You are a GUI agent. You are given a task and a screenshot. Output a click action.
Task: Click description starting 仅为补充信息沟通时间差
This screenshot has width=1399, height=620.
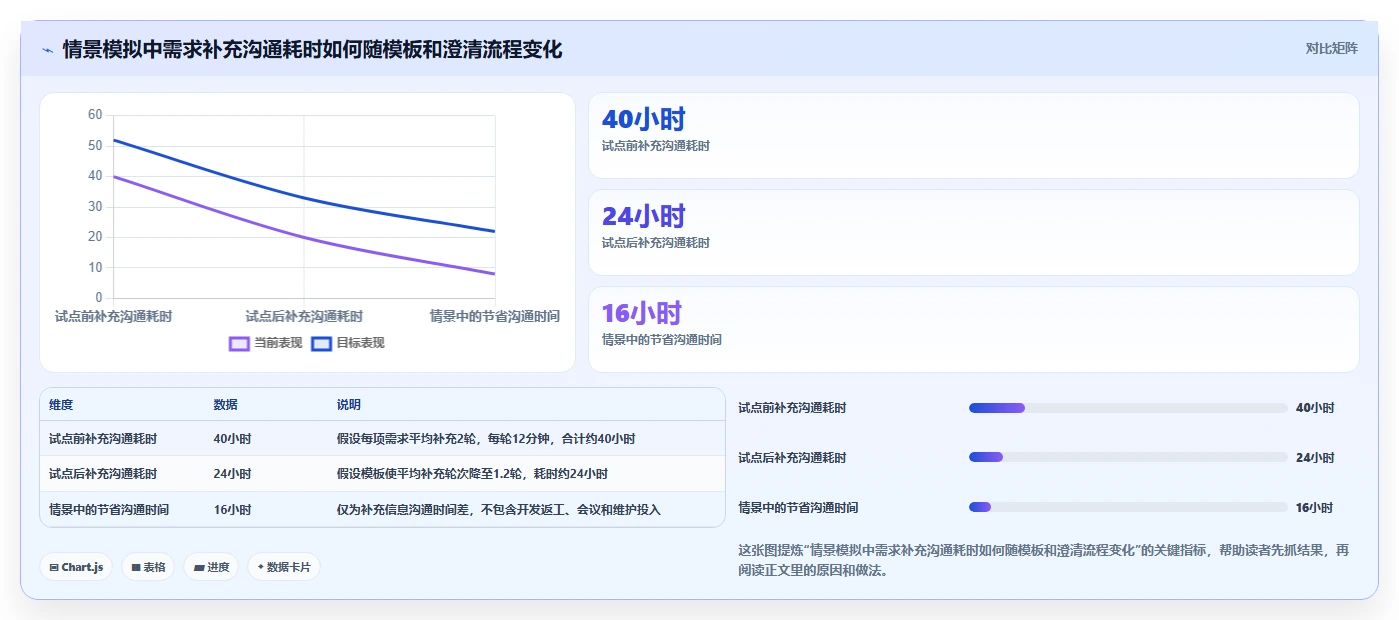click(499, 509)
